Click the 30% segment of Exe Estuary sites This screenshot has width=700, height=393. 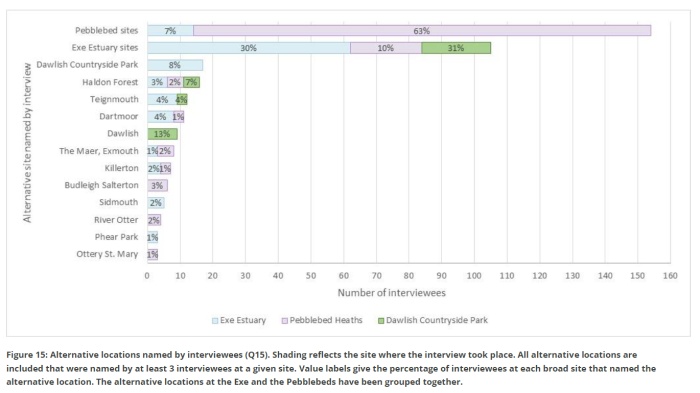(x=249, y=48)
